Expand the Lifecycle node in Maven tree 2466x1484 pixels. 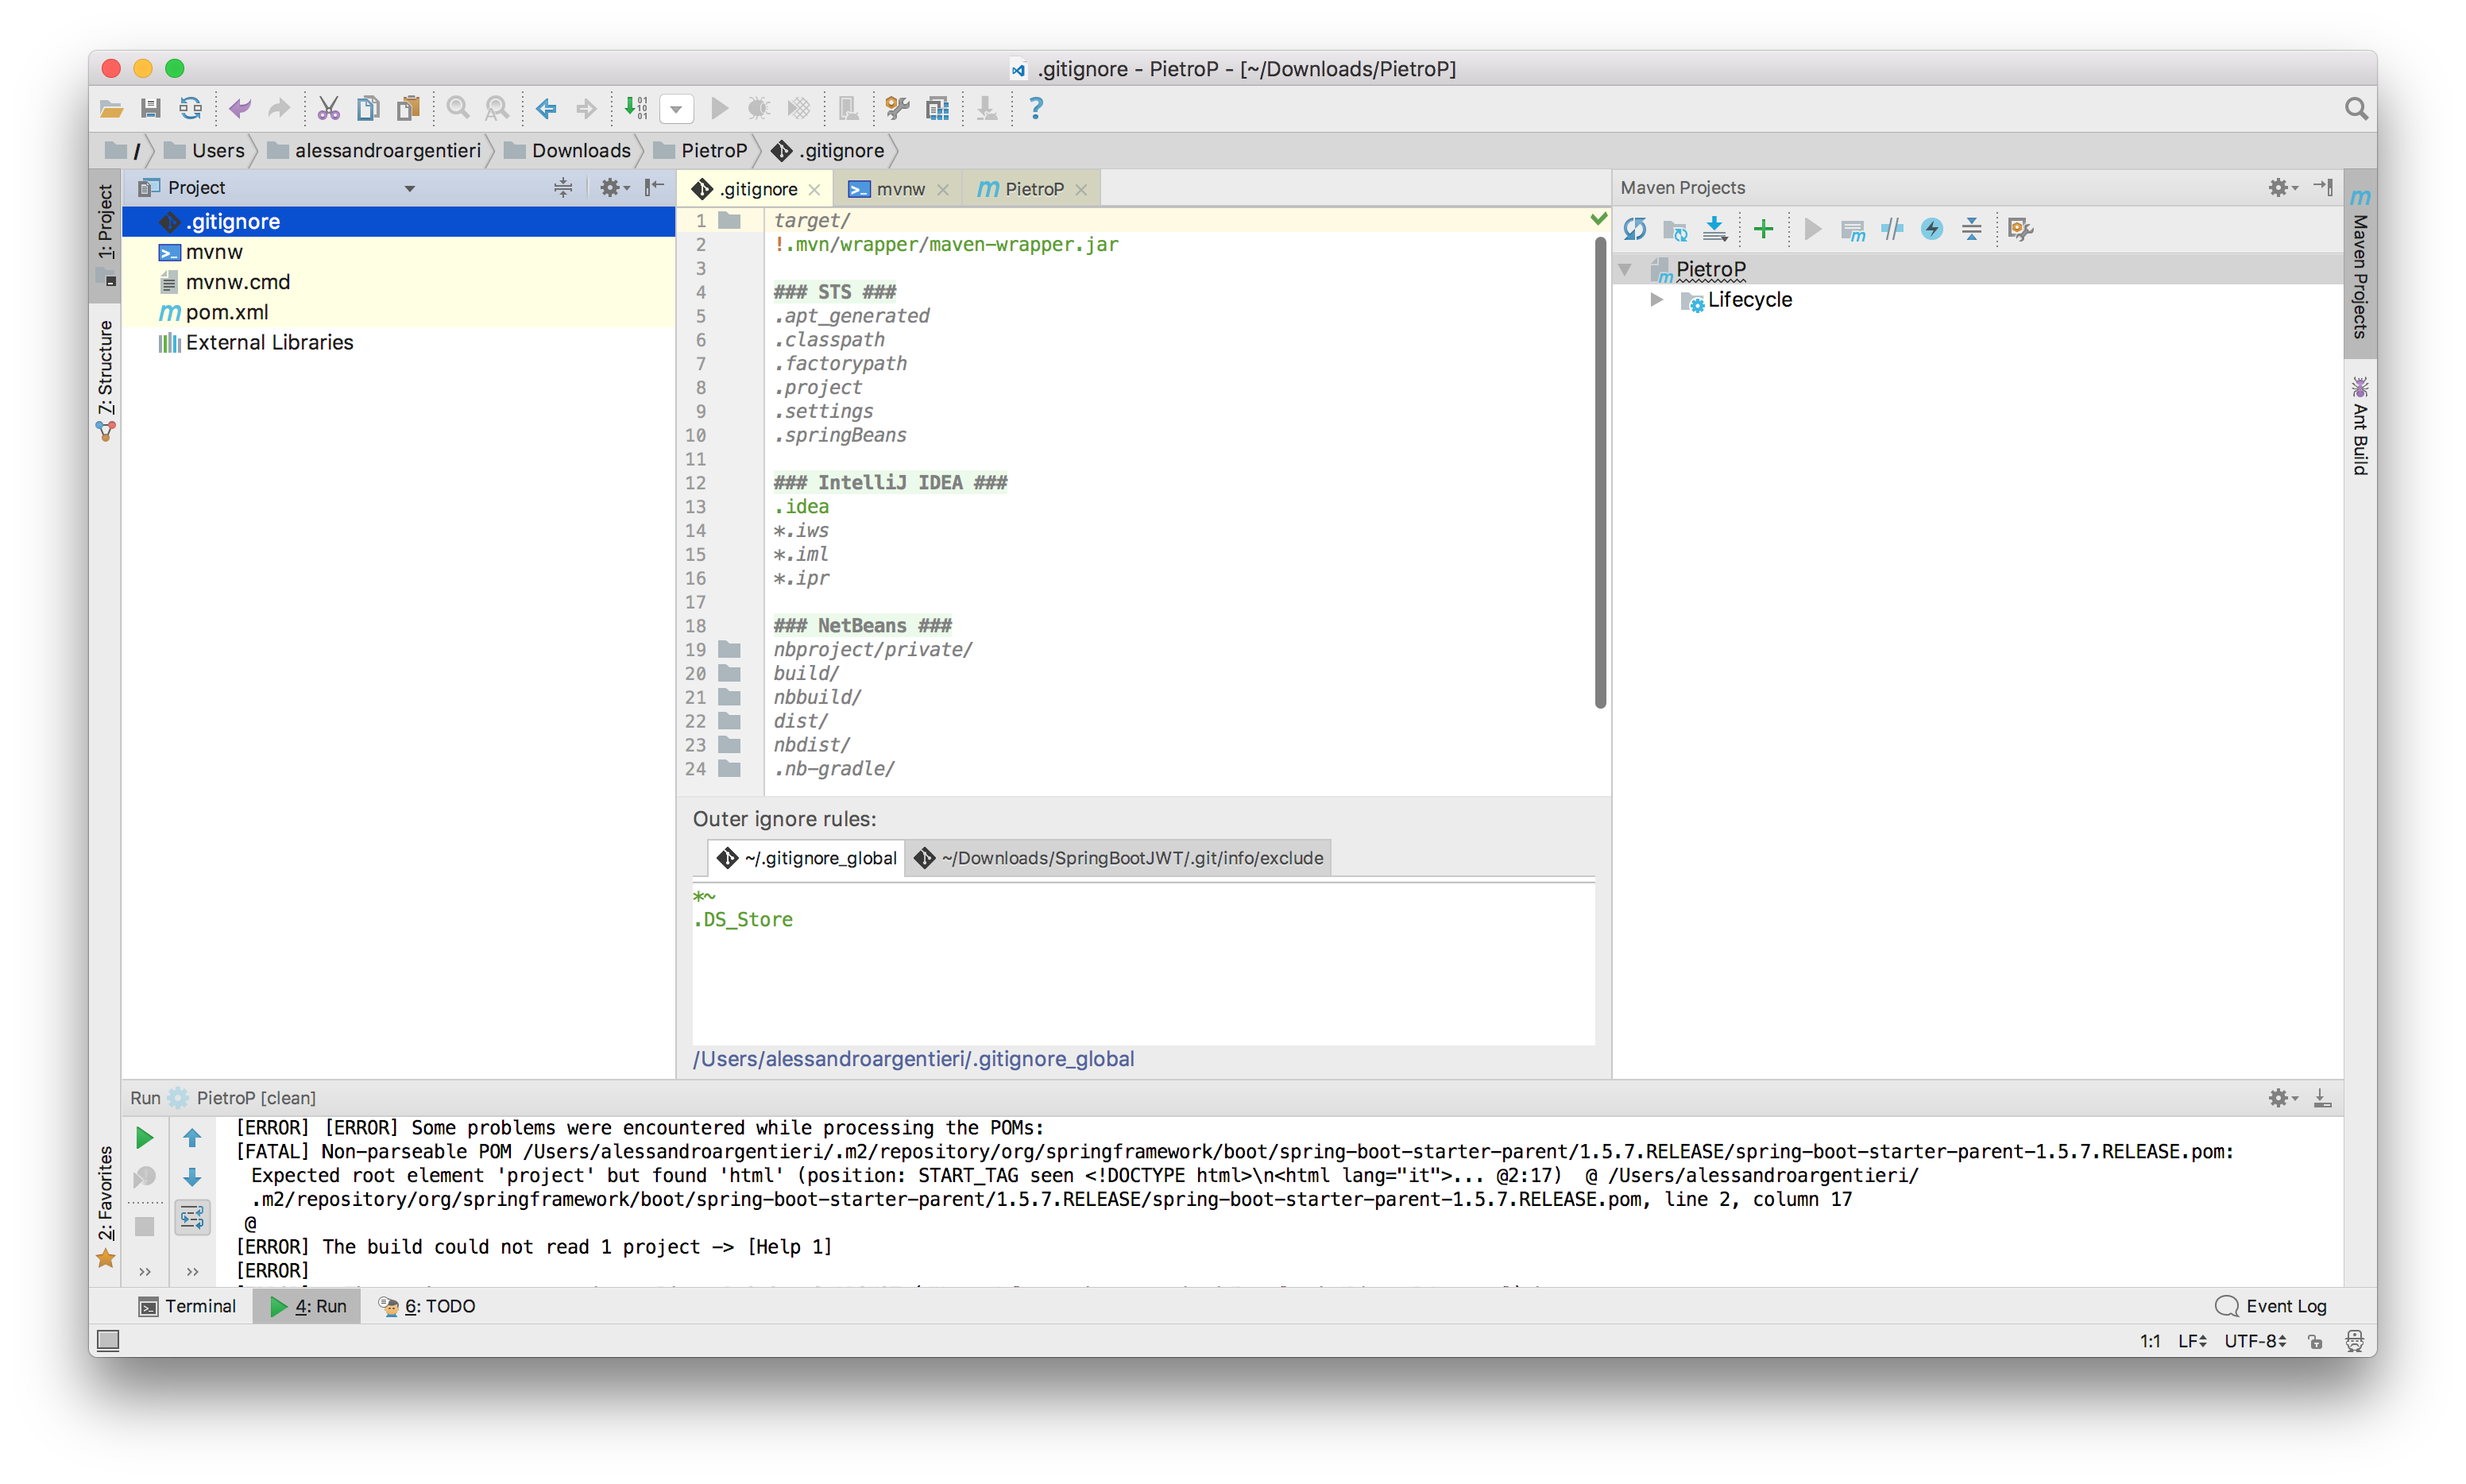[x=1657, y=300]
